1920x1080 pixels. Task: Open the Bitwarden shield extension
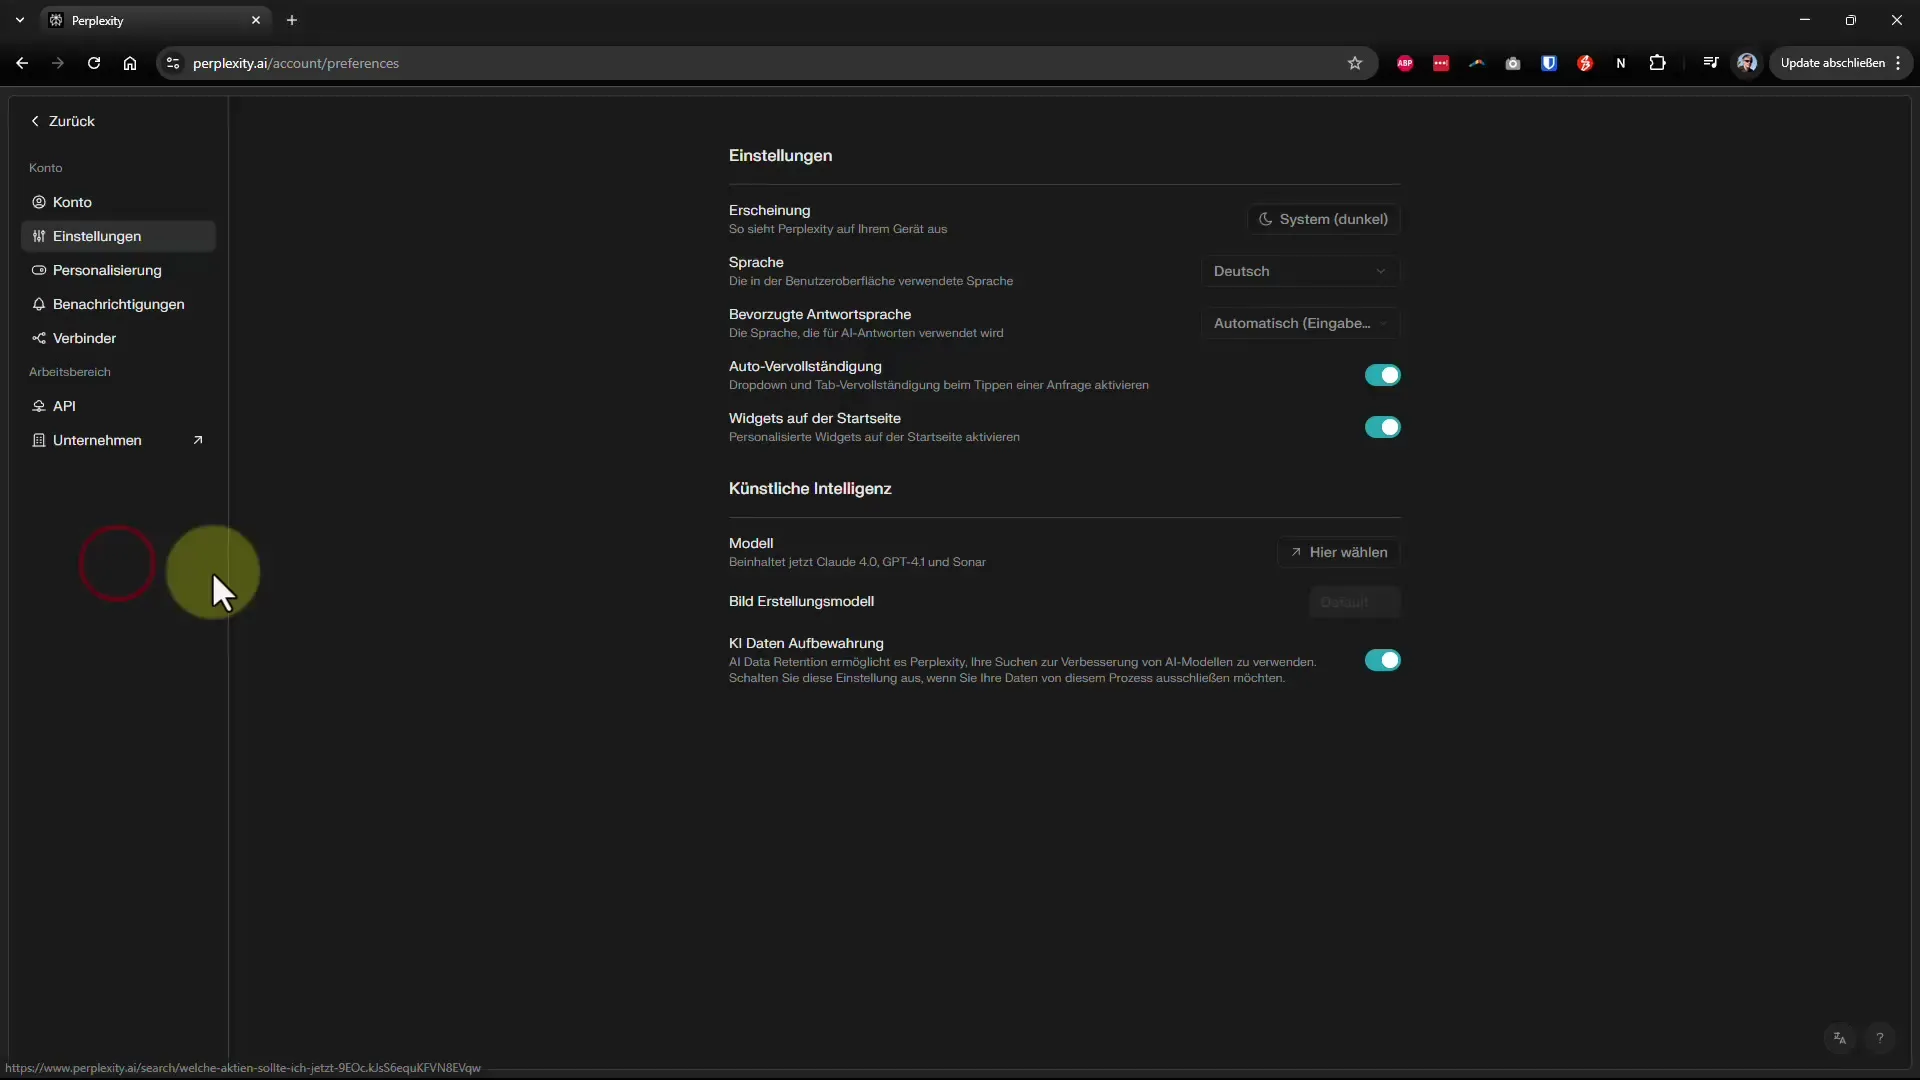click(x=1549, y=63)
